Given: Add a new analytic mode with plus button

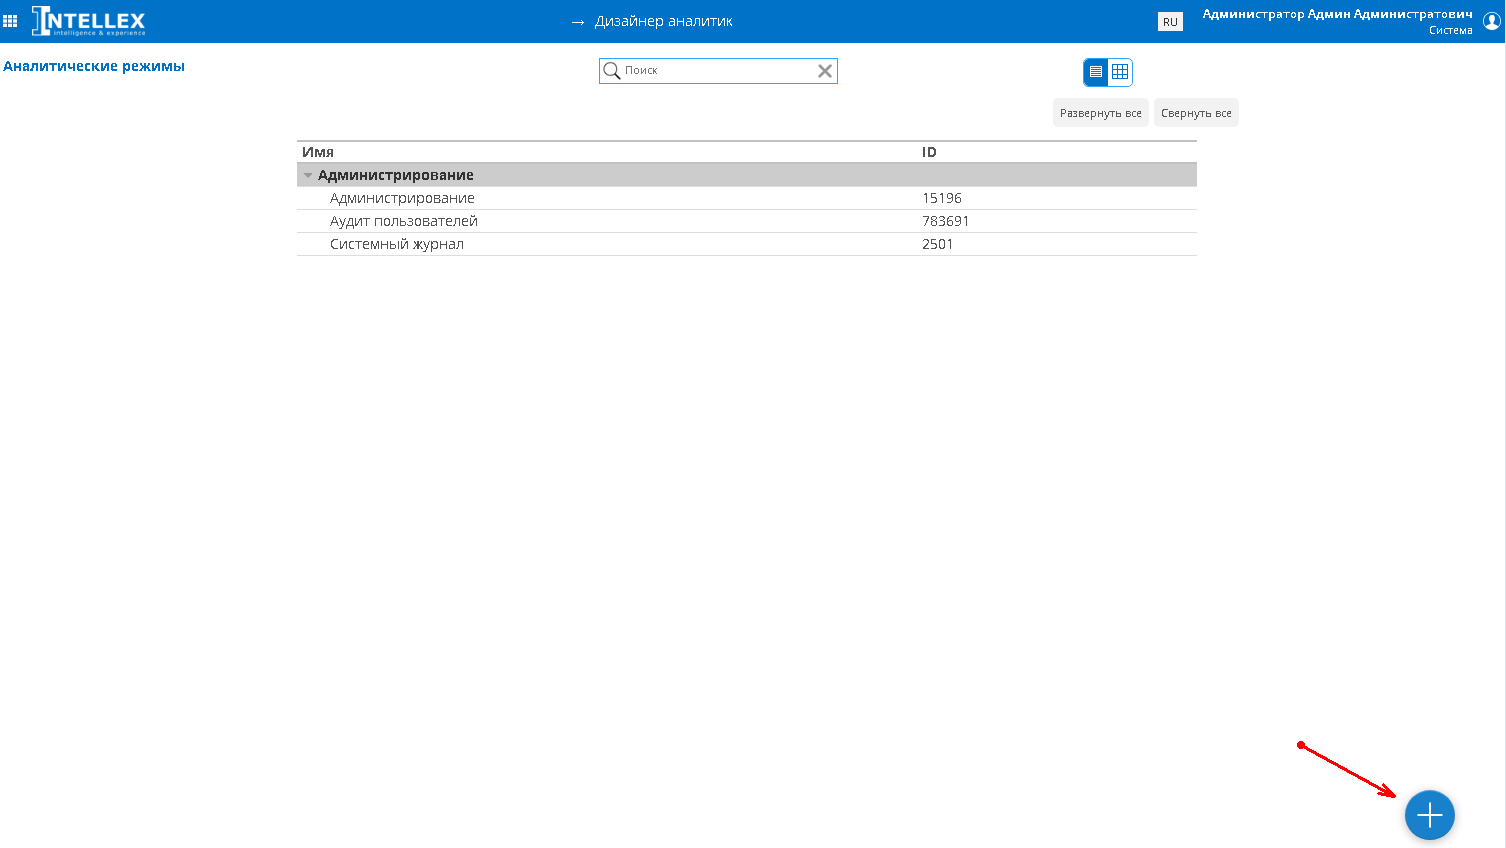Looking at the screenshot, I should click(1429, 815).
